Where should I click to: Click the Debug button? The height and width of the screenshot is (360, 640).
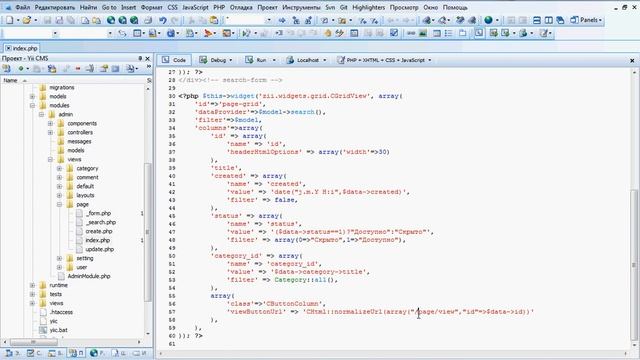pos(213,60)
